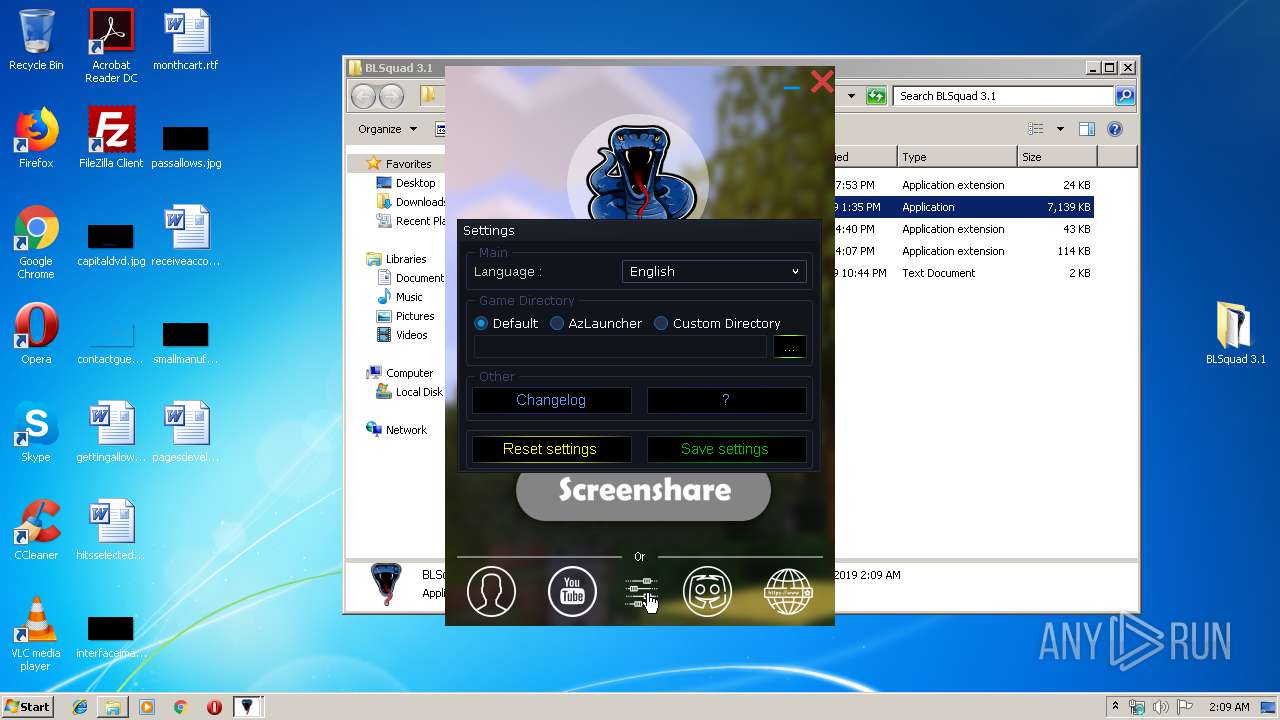Screen dimensions: 1280x720
Task: Click Save settings
Action: [x=726, y=449]
